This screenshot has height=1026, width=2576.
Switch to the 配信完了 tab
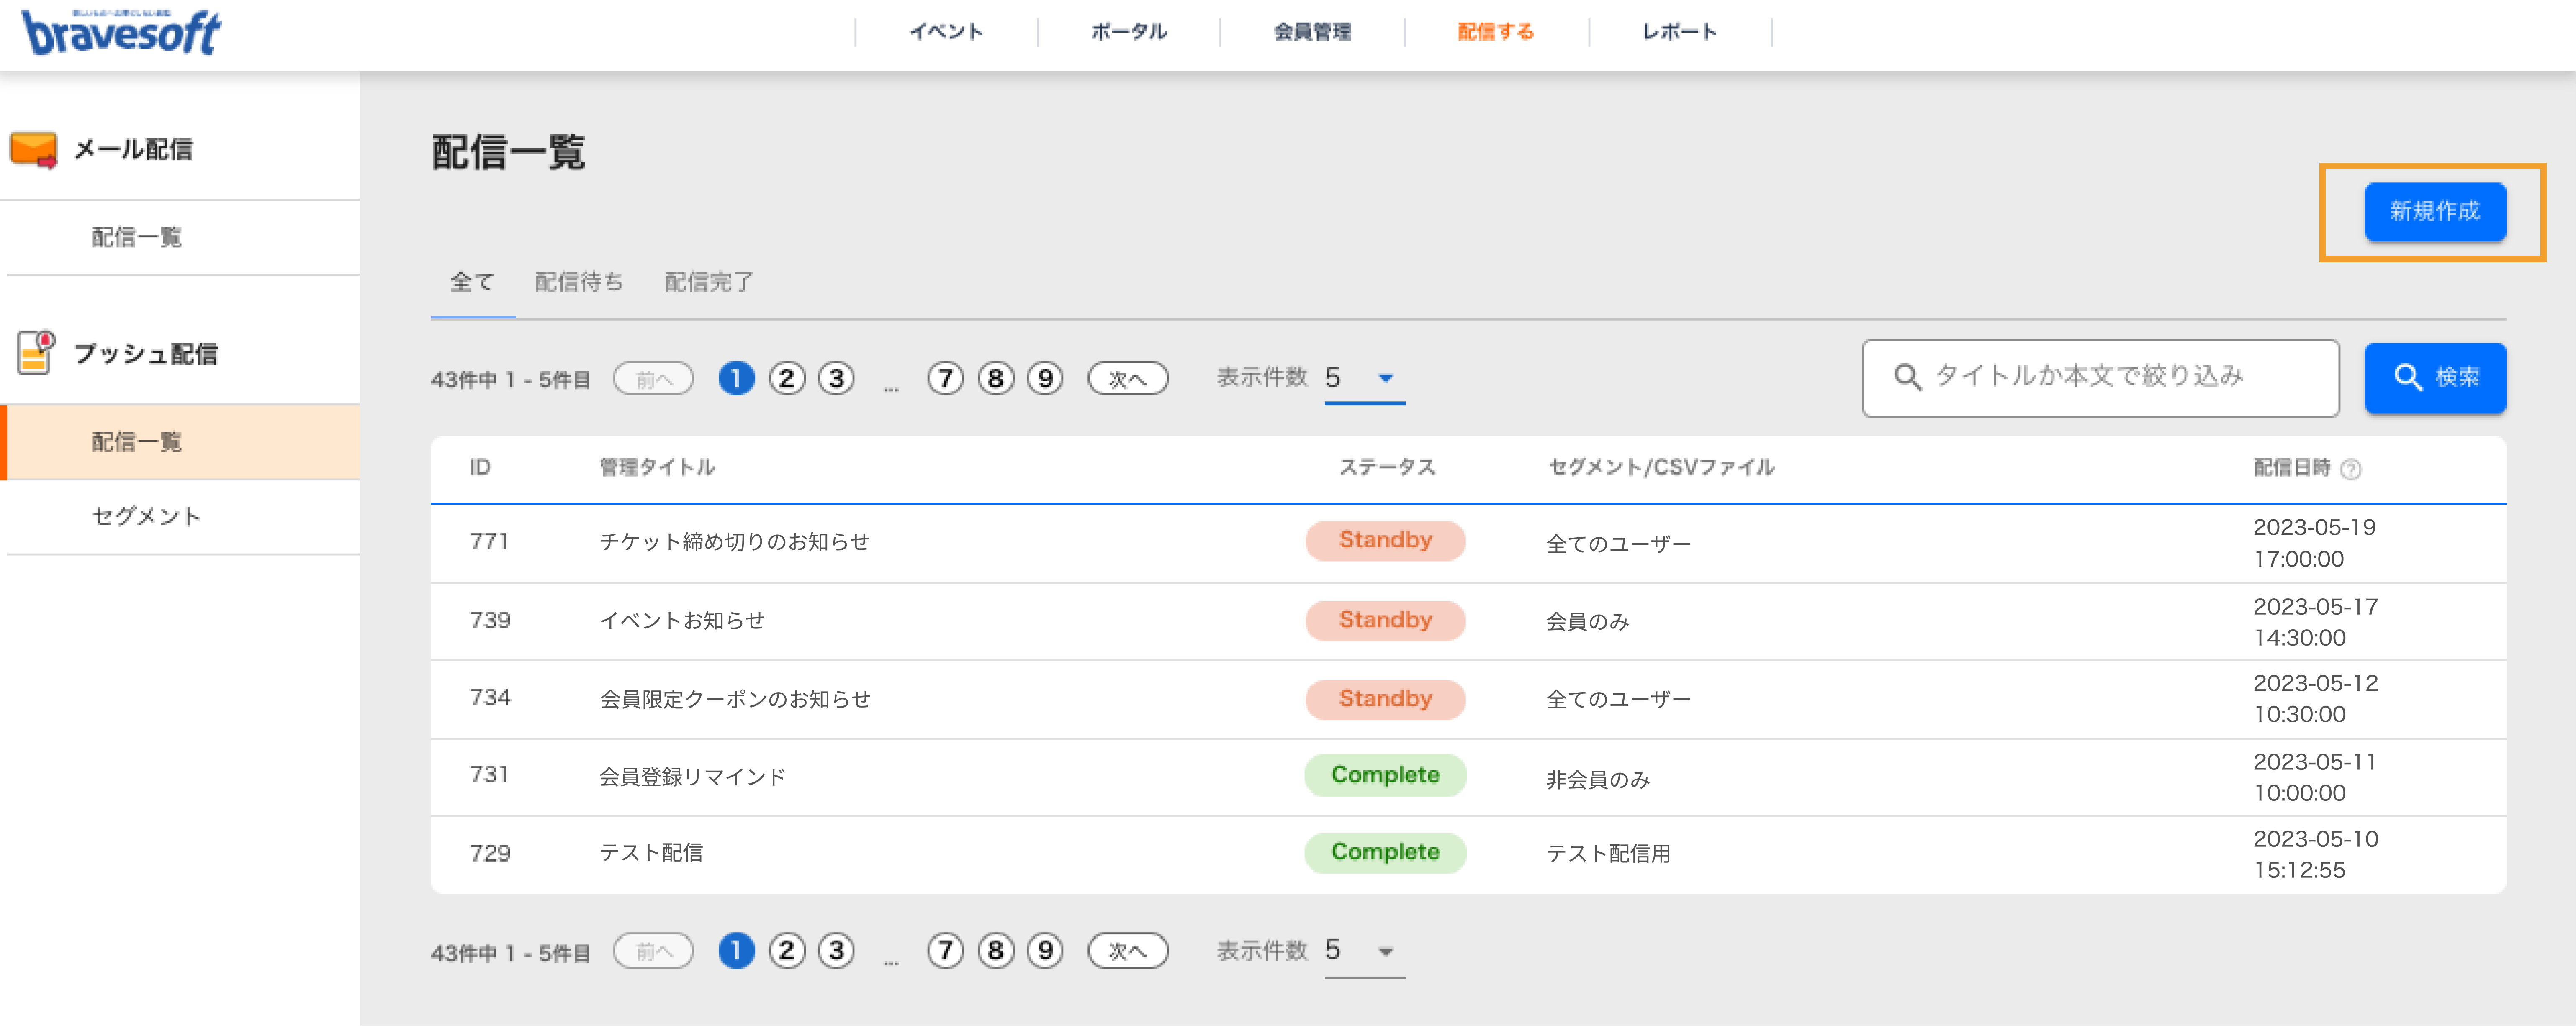click(709, 282)
